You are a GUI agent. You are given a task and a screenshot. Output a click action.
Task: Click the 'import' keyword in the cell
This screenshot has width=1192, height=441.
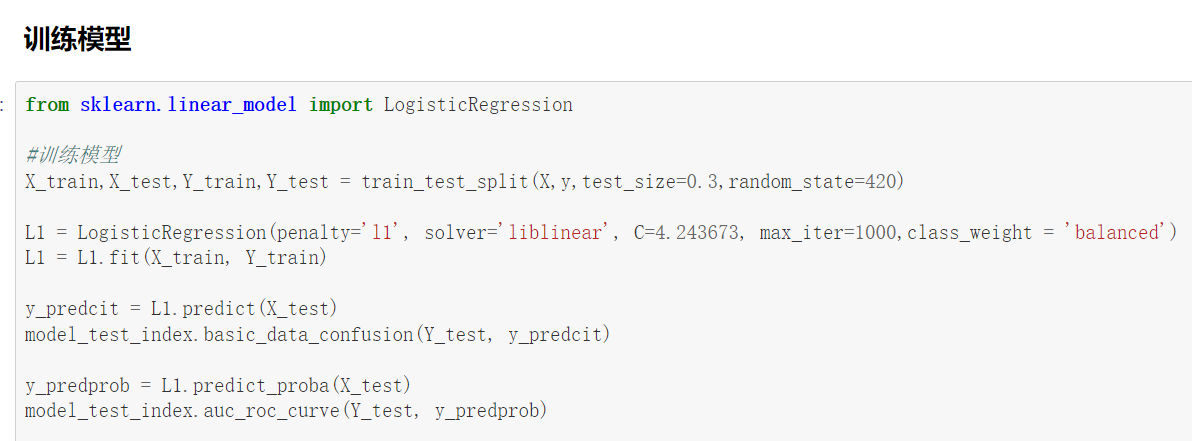(340, 105)
